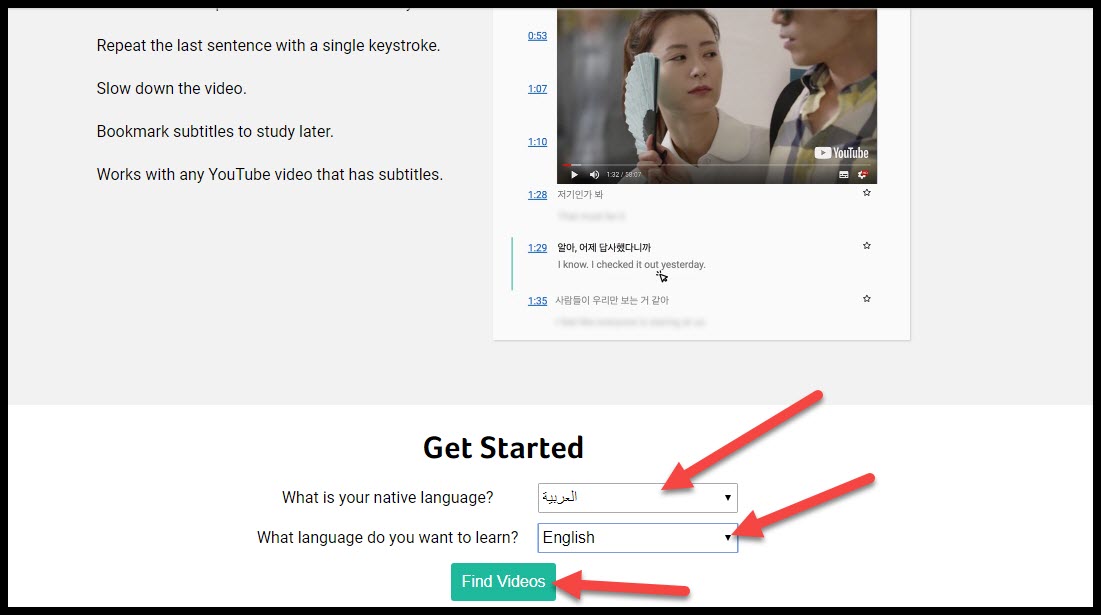Viewport: 1101px width, 615px height.
Task: Open the 1:35 timestamp link
Action: click(x=537, y=301)
